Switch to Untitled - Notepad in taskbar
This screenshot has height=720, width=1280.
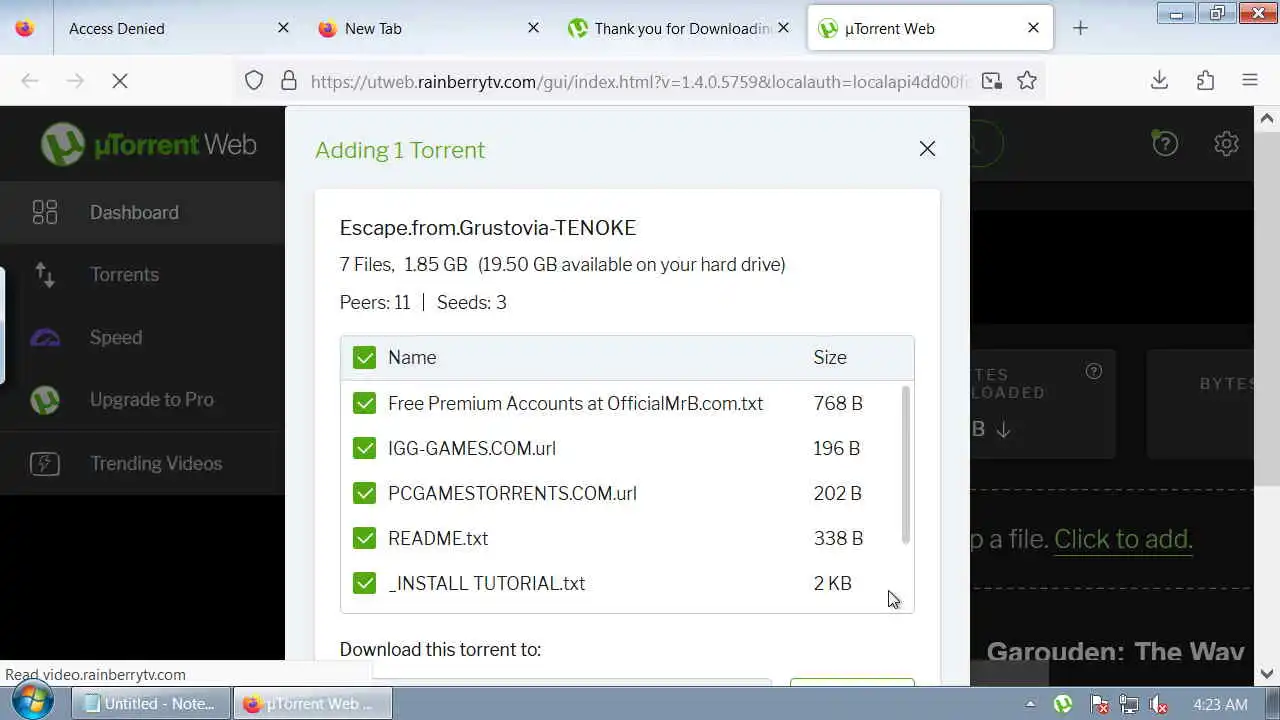point(151,704)
